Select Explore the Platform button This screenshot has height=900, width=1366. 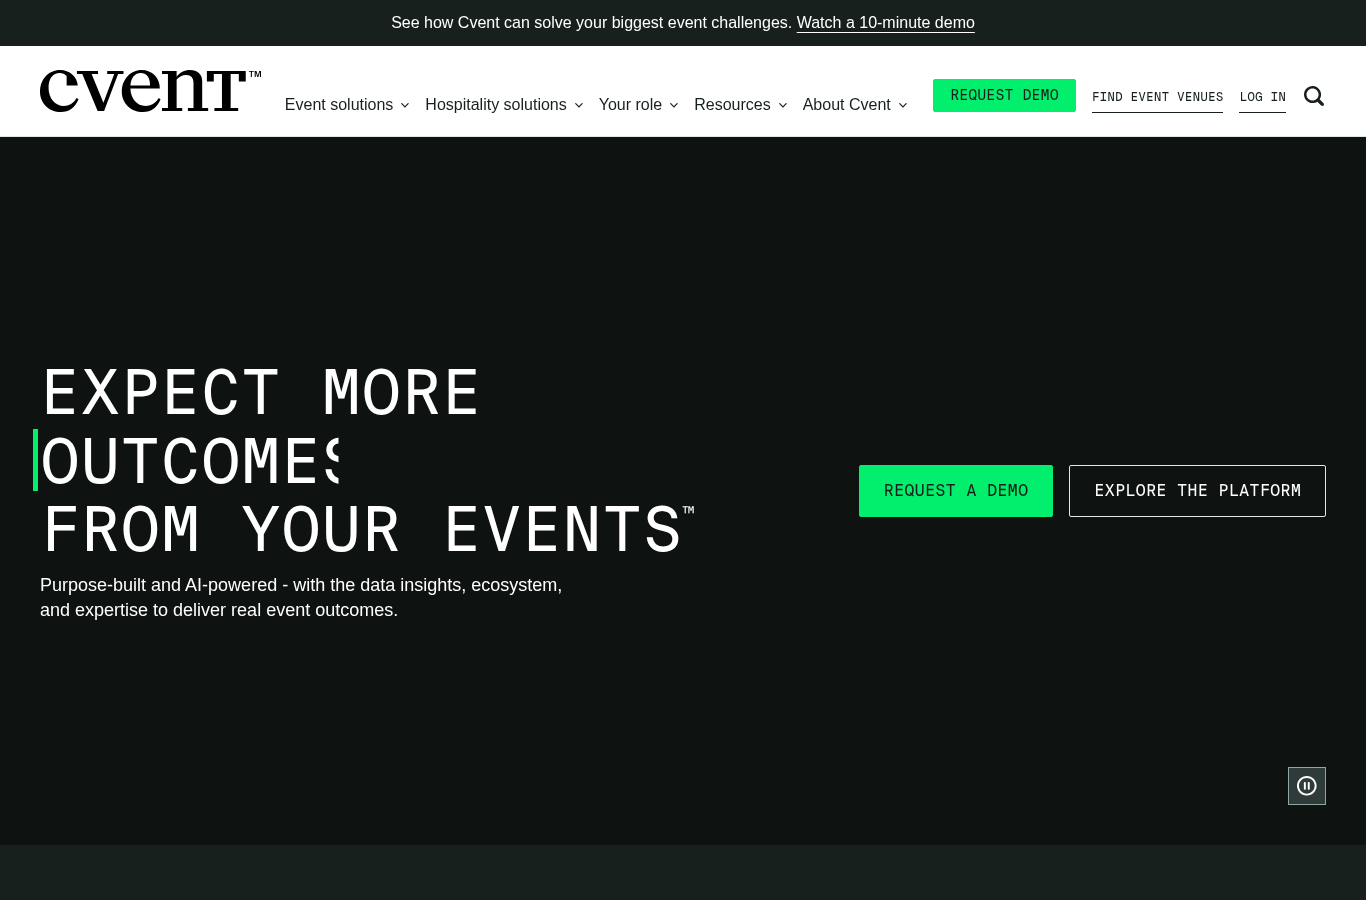tap(1197, 491)
